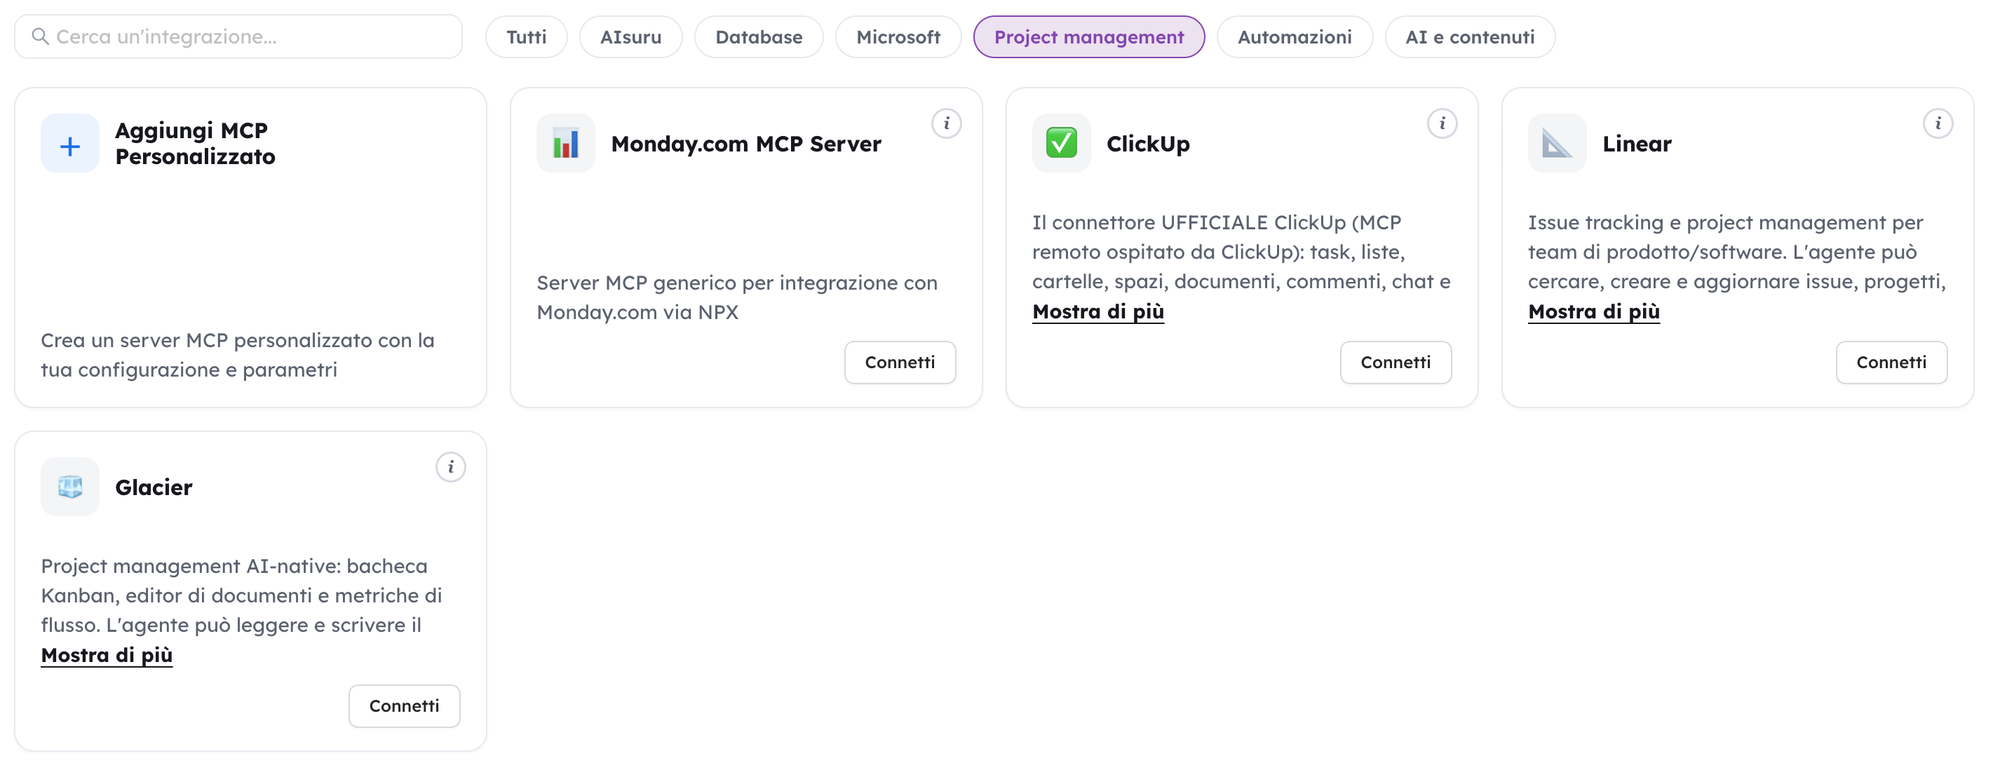Click the ClickUp green checkmark icon
Viewport: 2000px width, 770px height.
(x=1061, y=144)
